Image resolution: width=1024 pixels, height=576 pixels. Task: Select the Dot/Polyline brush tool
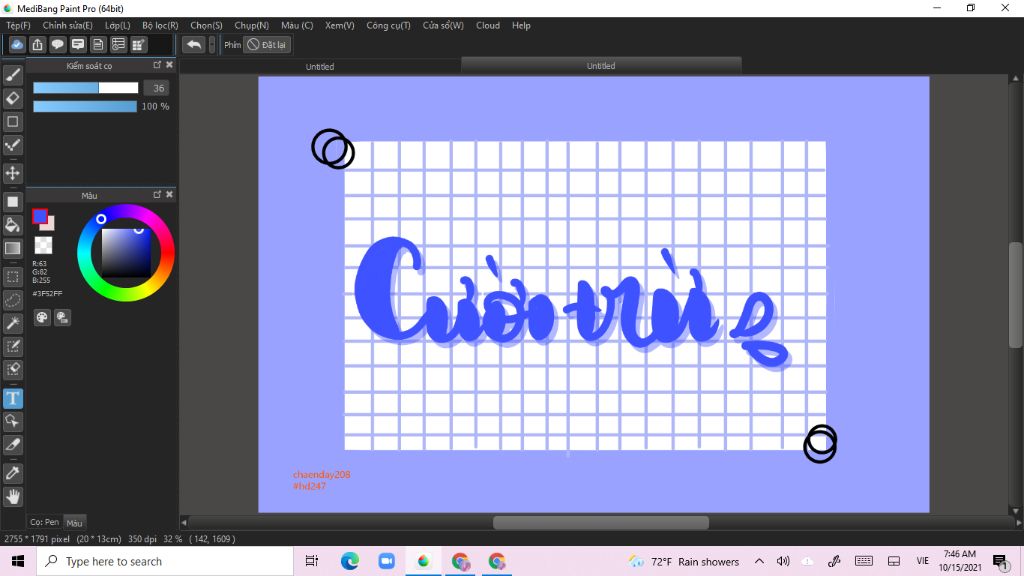(x=12, y=146)
